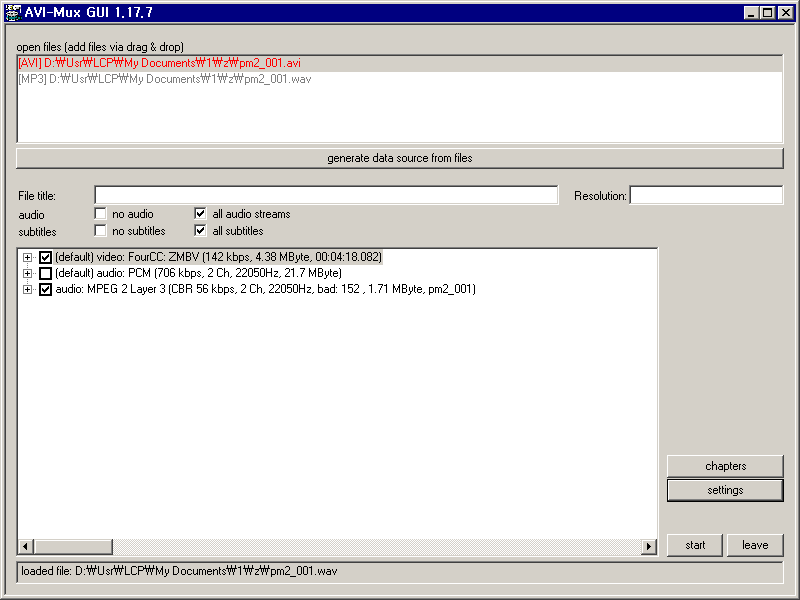Viewport: 800px width, 600px height.
Task: Click the AVI-Mux GUI title bar icon
Action: pos(13,12)
